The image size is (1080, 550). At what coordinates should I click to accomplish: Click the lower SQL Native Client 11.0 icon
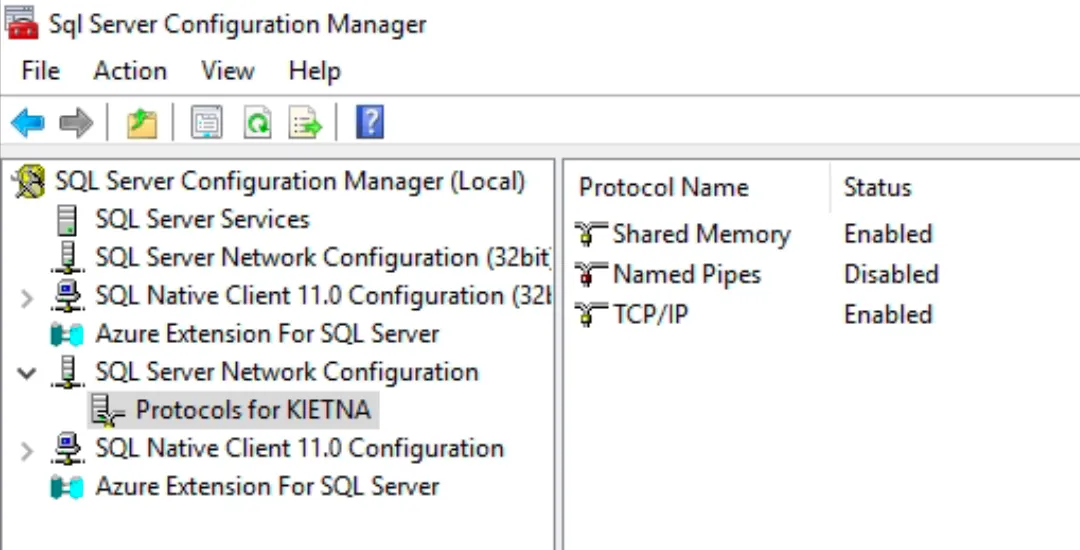pos(68,449)
